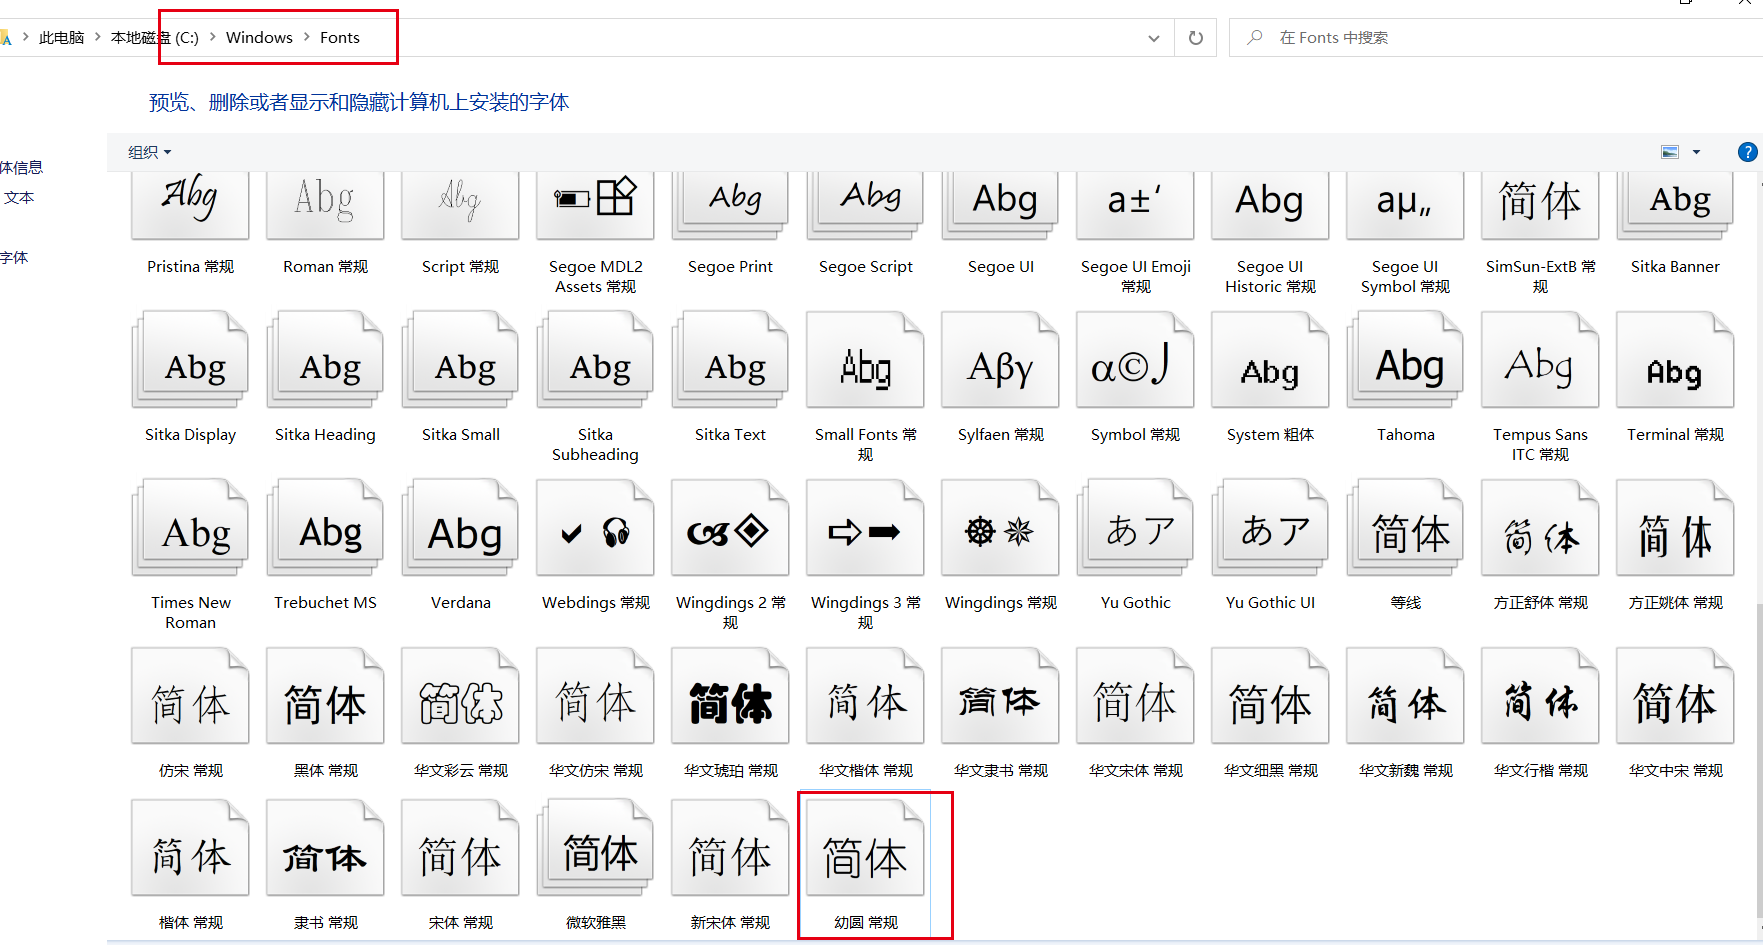Select the Times New Roman font icon
Viewport: 1763px width, 945px height.
click(x=190, y=528)
